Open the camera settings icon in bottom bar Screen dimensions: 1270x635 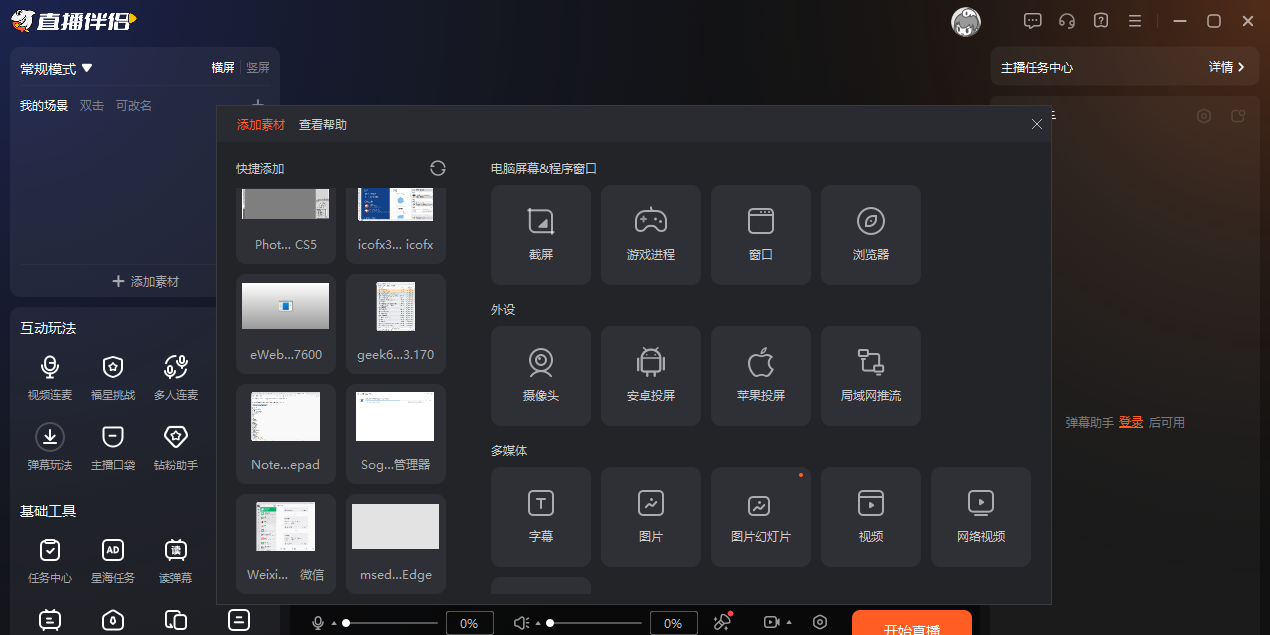[771, 622]
